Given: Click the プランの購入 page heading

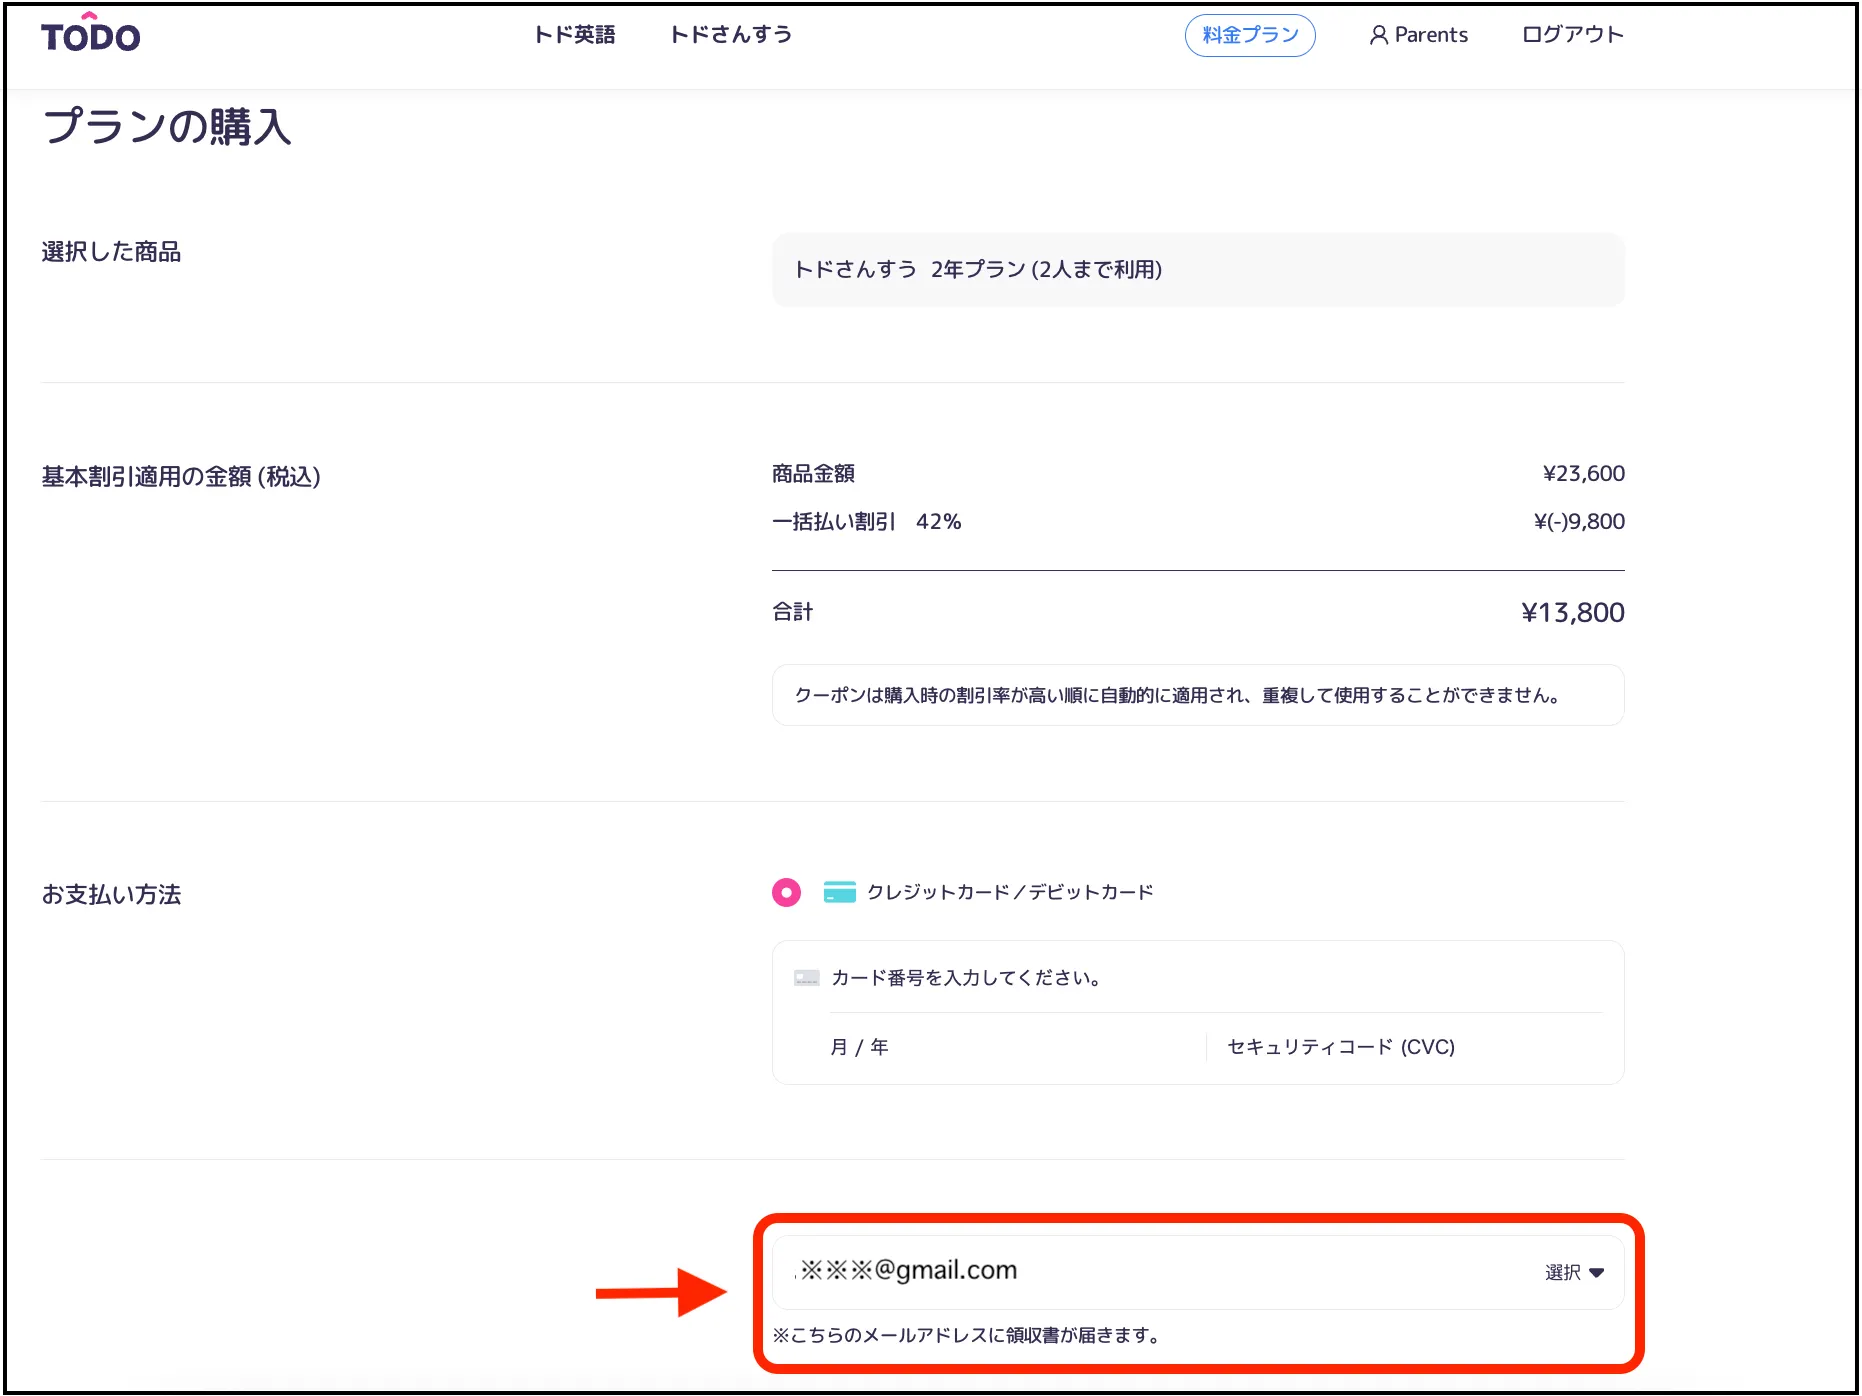Looking at the screenshot, I should point(167,127).
